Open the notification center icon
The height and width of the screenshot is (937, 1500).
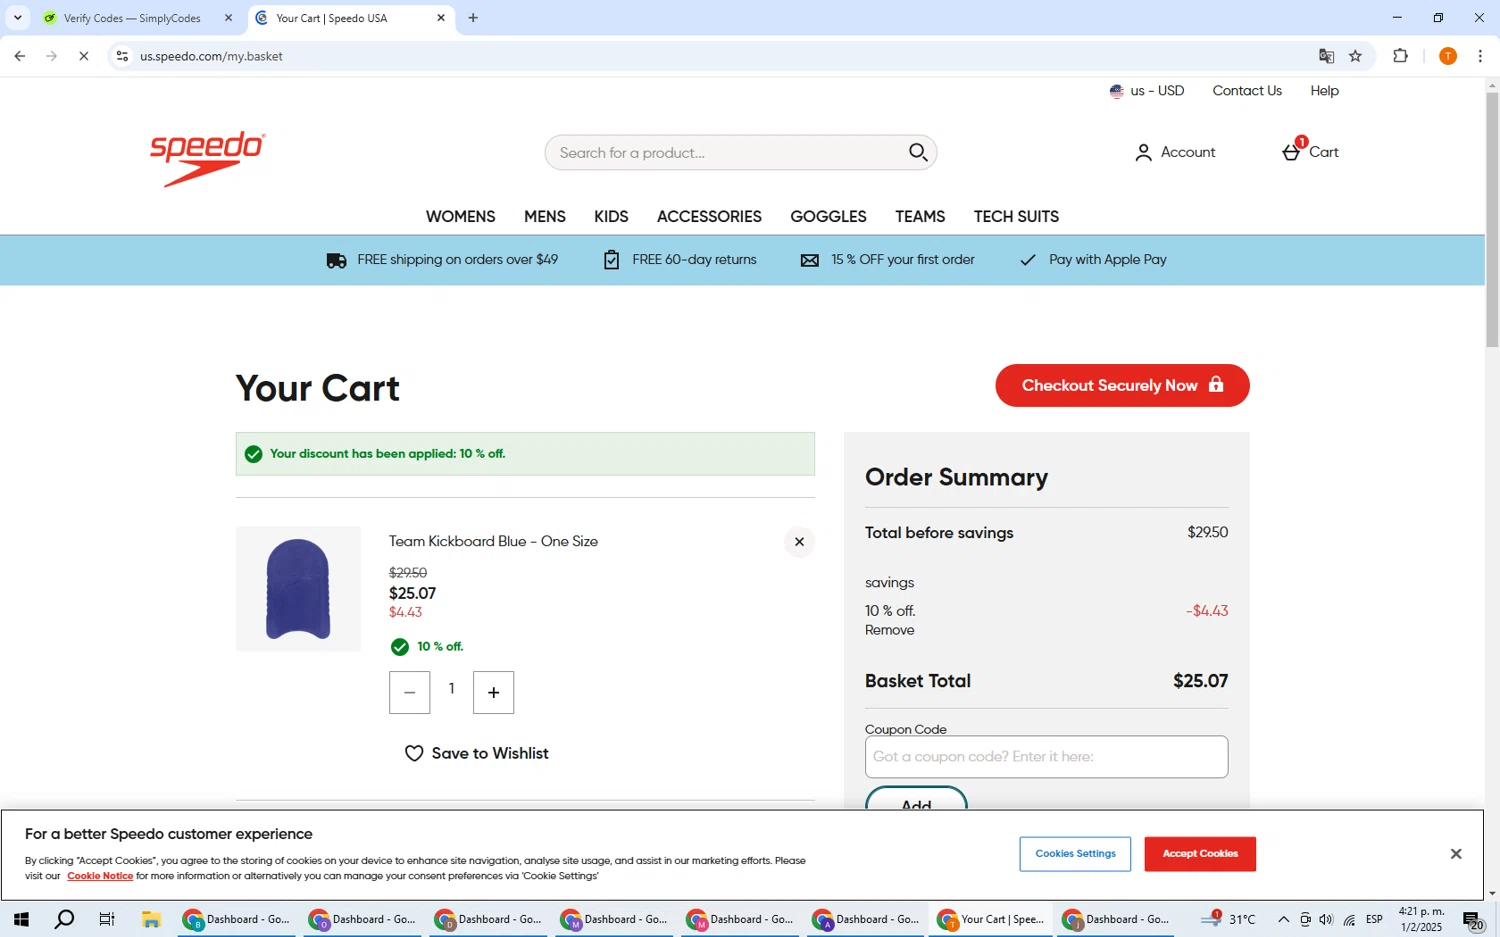click(x=1473, y=920)
